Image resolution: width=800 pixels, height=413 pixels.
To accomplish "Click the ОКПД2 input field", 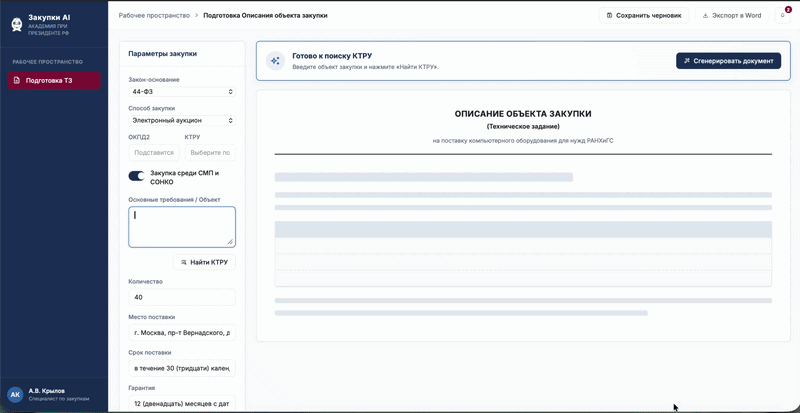I will click(x=154, y=153).
